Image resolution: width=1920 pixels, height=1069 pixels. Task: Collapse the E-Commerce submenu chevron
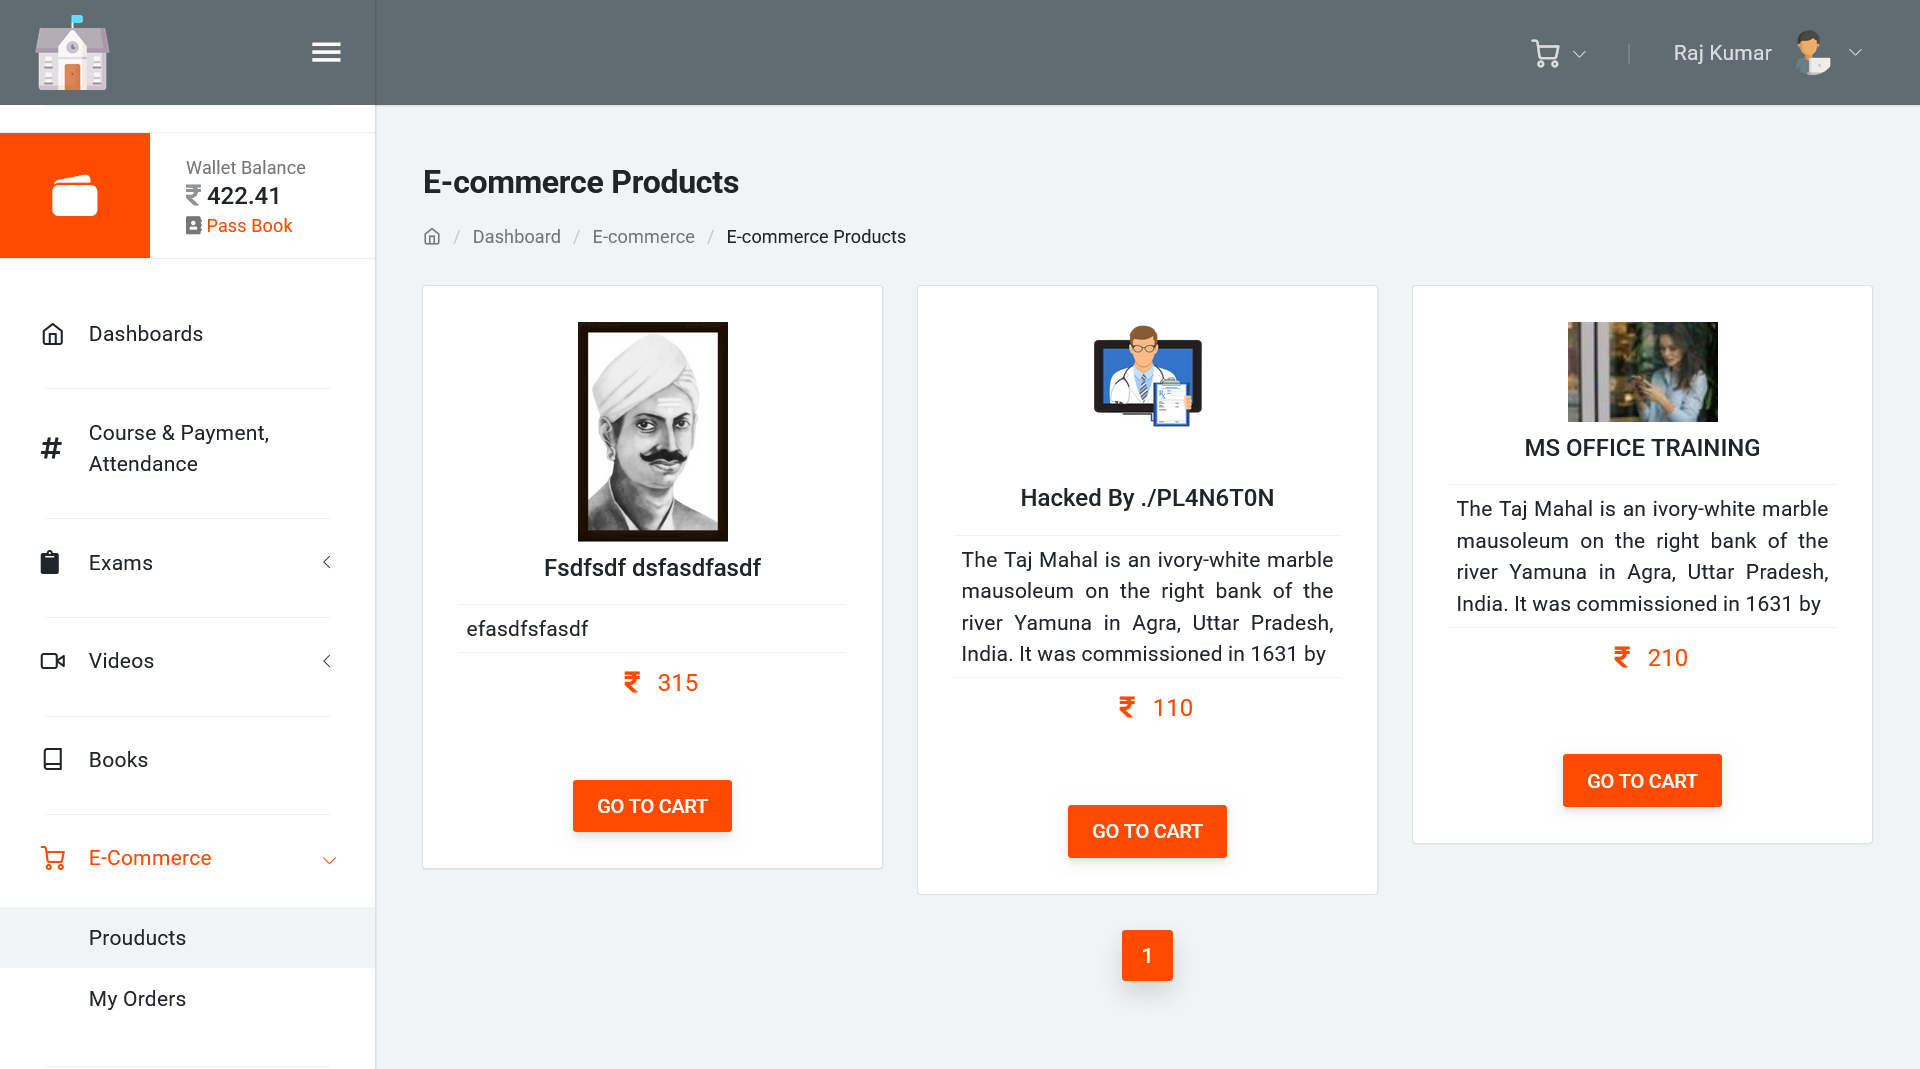tap(329, 860)
